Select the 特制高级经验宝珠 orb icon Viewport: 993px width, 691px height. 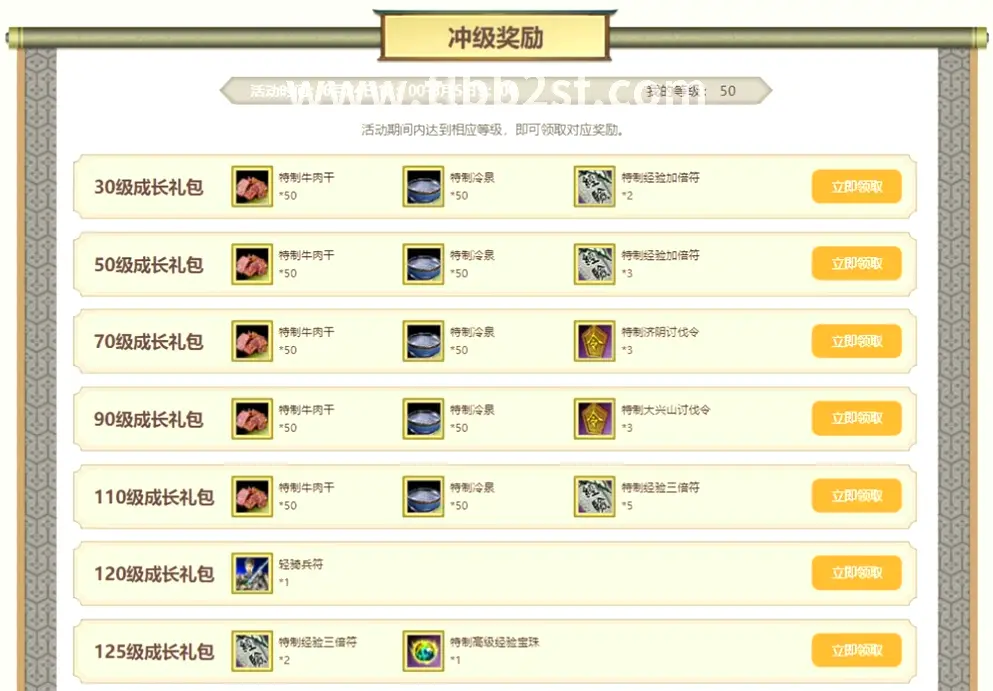(x=423, y=651)
